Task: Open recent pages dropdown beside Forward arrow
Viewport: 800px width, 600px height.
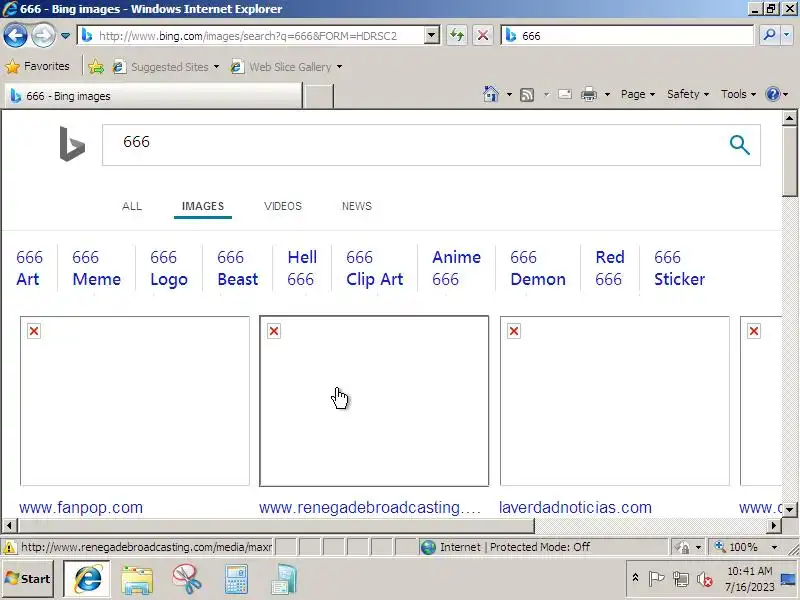Action: (65, 36)
